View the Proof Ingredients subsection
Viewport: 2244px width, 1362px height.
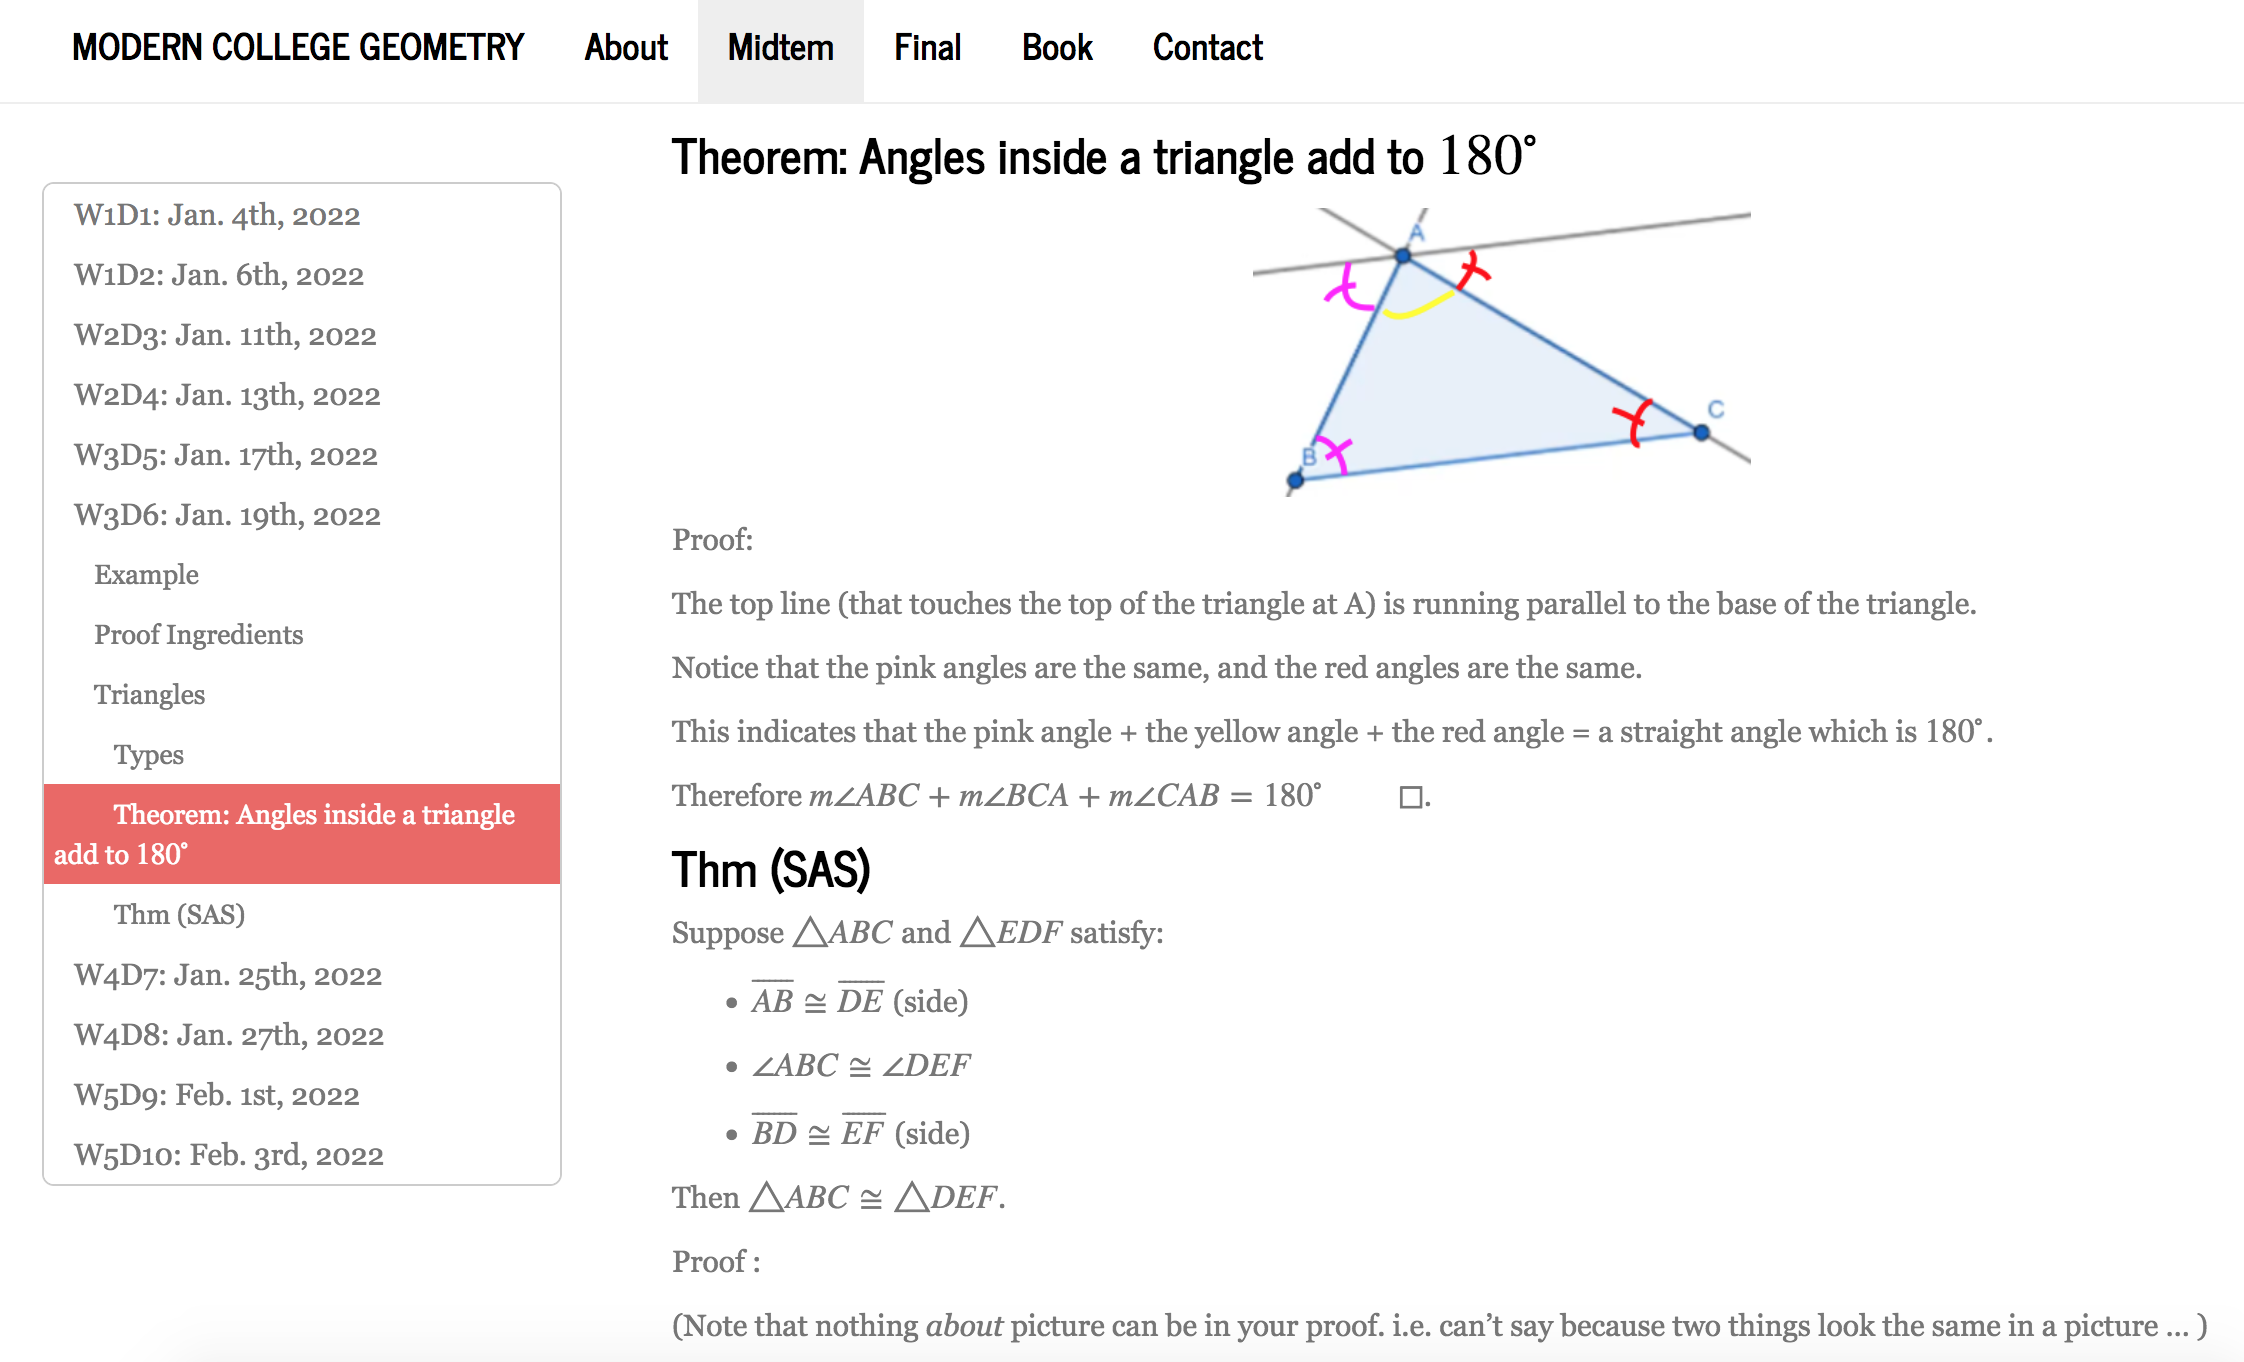(x=199, y=635)
